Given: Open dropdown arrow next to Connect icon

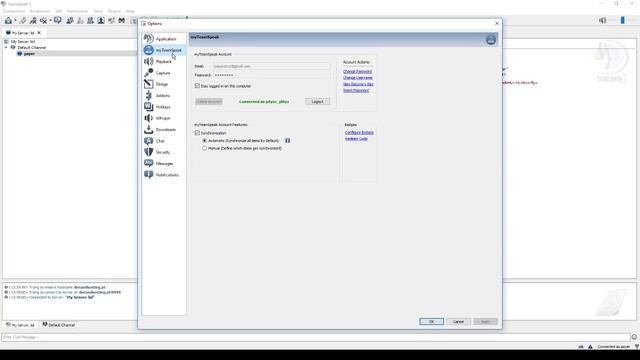Looking at the screenshot, I should pyautogui.click(x=15, y=20).
